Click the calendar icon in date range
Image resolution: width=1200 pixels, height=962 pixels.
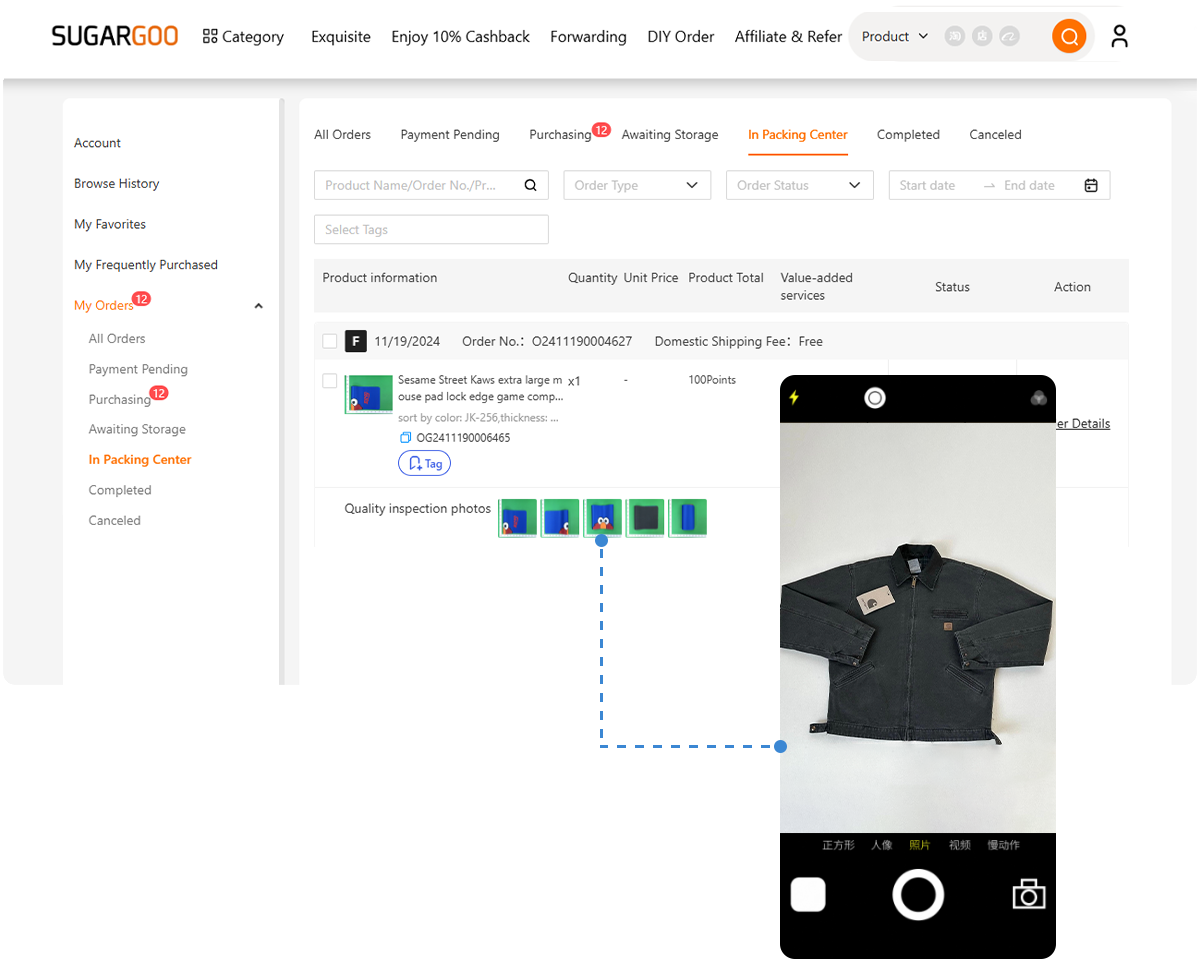coord(1091,185)
